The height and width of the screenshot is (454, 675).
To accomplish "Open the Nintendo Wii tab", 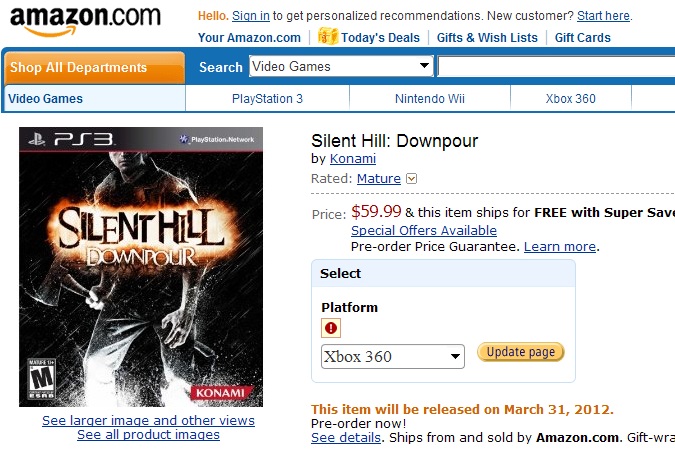I will pos(430,99).
